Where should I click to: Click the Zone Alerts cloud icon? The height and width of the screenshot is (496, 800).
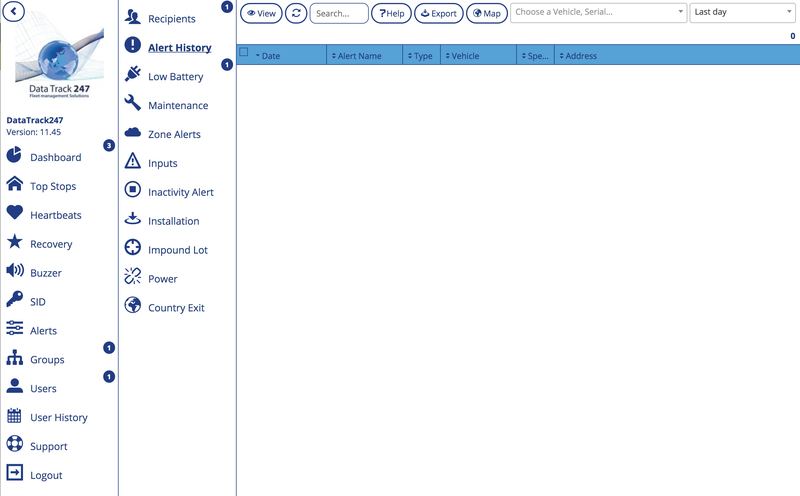coord(133,132)
